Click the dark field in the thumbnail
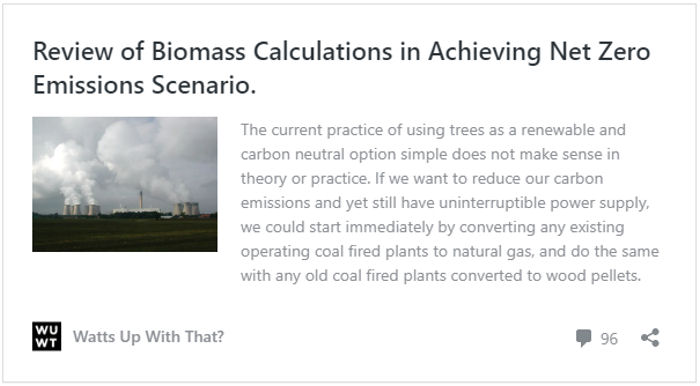The height and width of the screenshot is (386, 700). (125, 234)
